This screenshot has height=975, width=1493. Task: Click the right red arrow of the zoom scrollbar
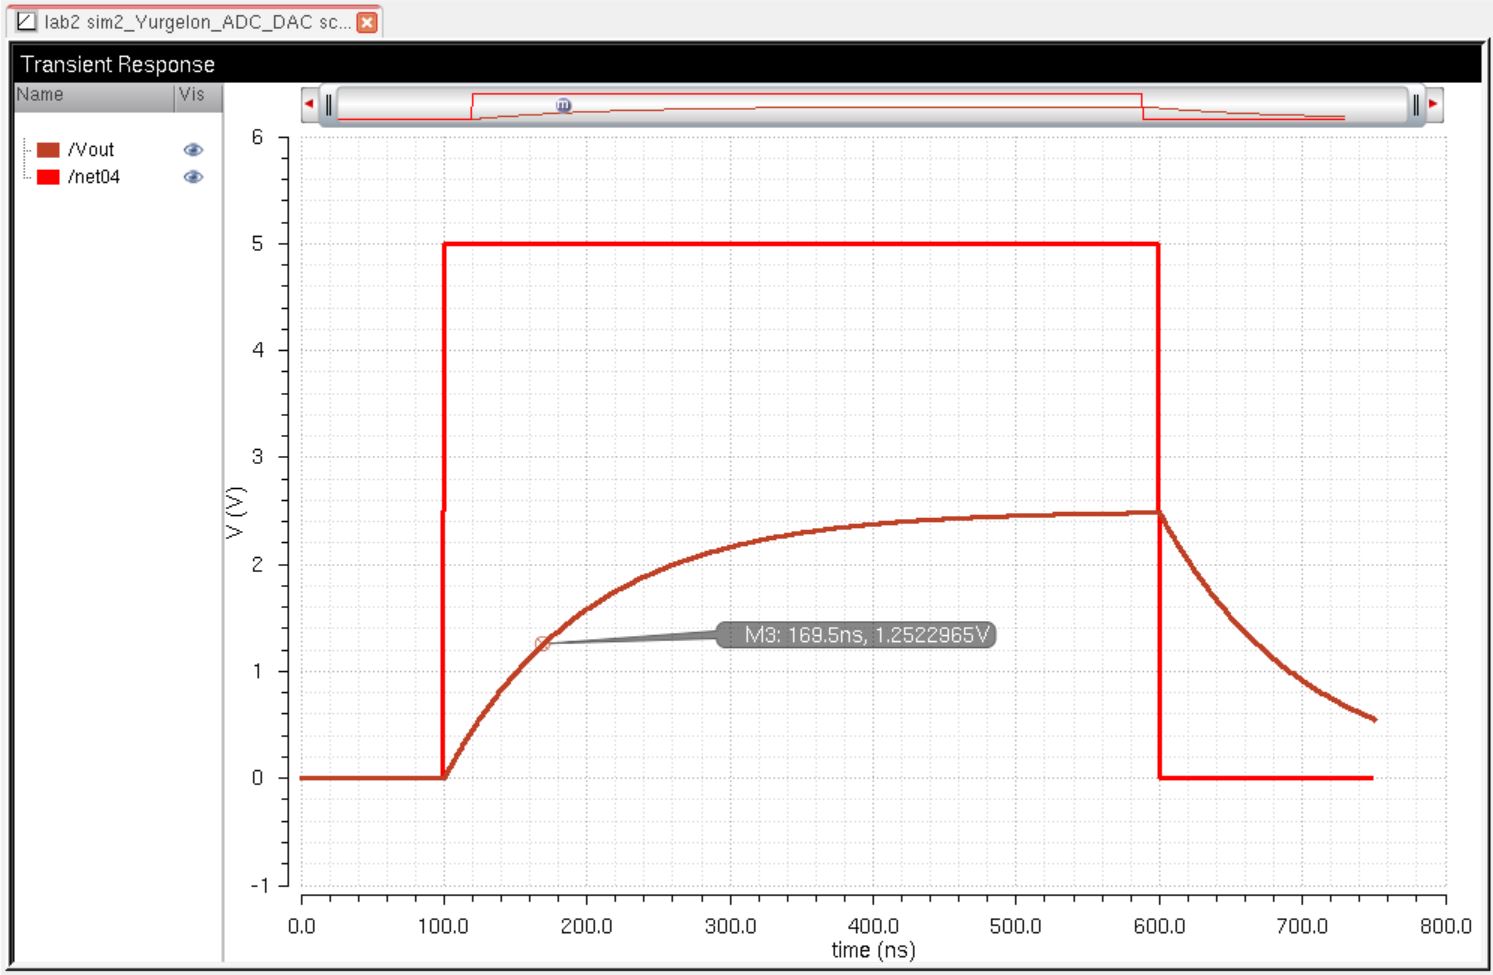tap(1433, 104)
